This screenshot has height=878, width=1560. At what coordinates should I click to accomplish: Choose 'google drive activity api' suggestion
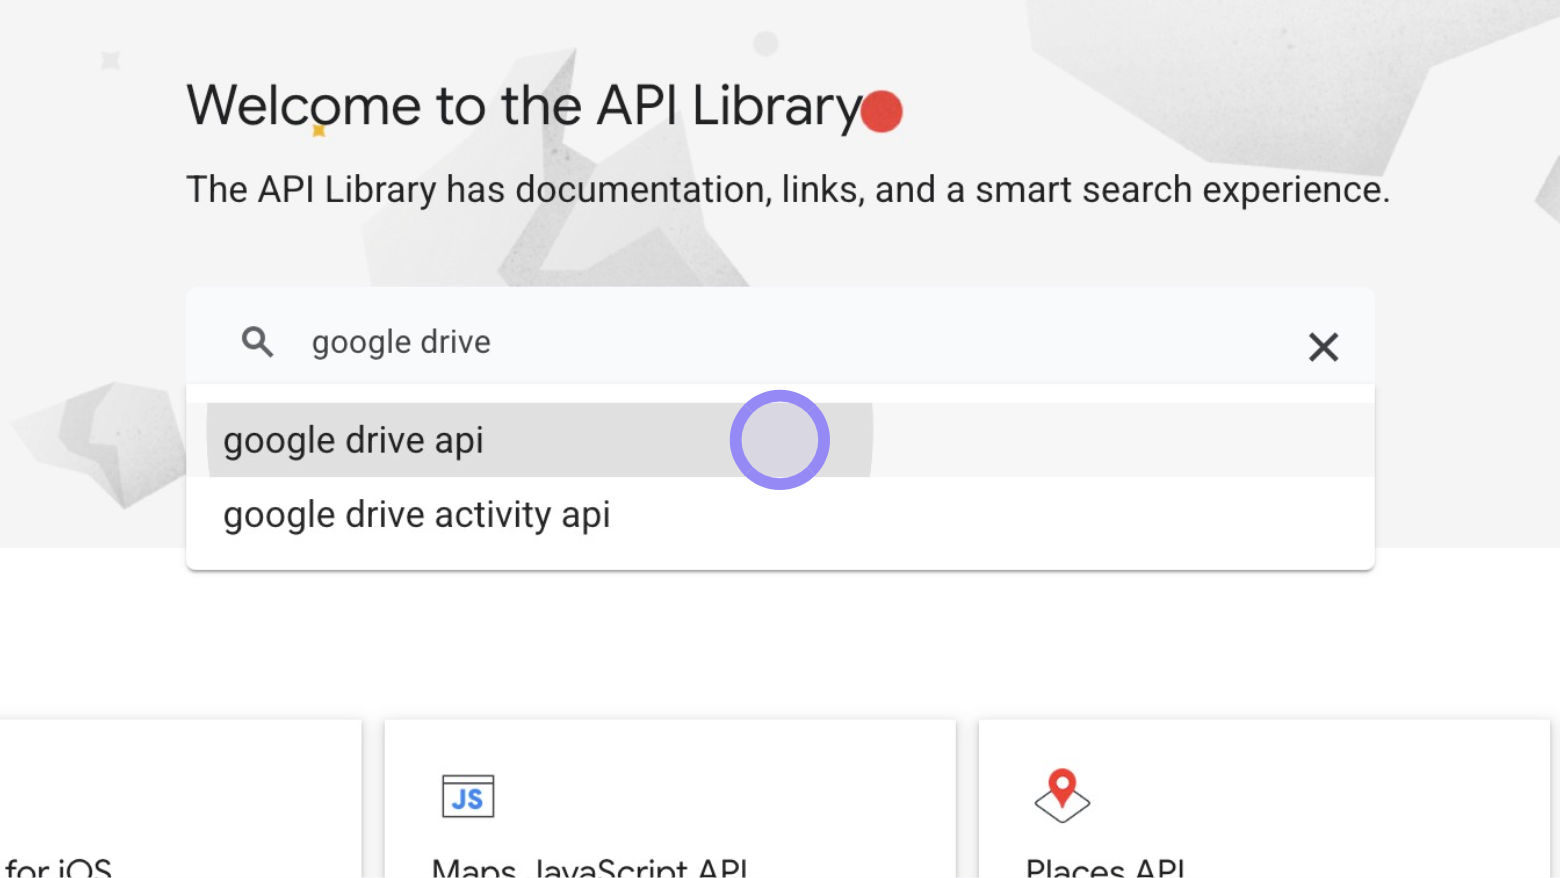[416, 514]
